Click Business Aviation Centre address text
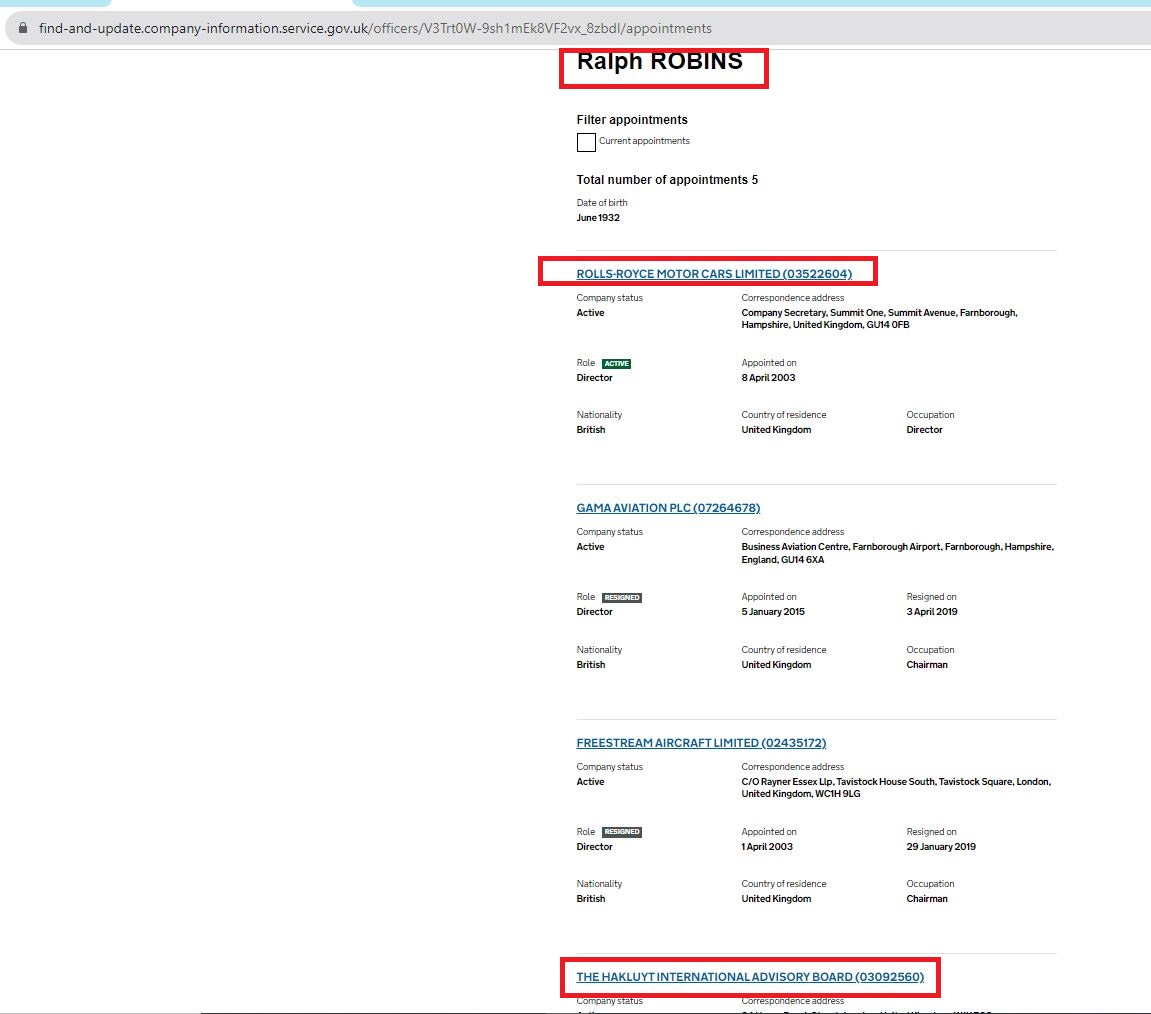The image size is (1151, 1014). click(x=897, y=553)
